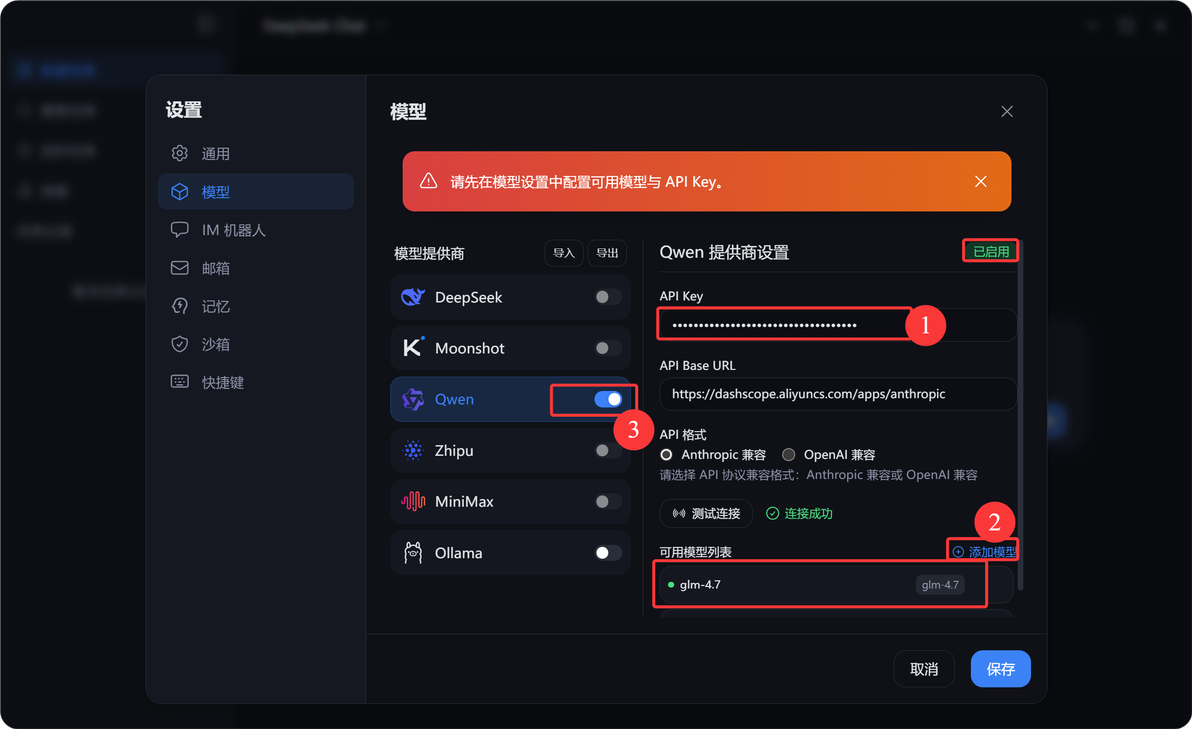Select the OpenAI 兼容 radio option

pos(788,455)
